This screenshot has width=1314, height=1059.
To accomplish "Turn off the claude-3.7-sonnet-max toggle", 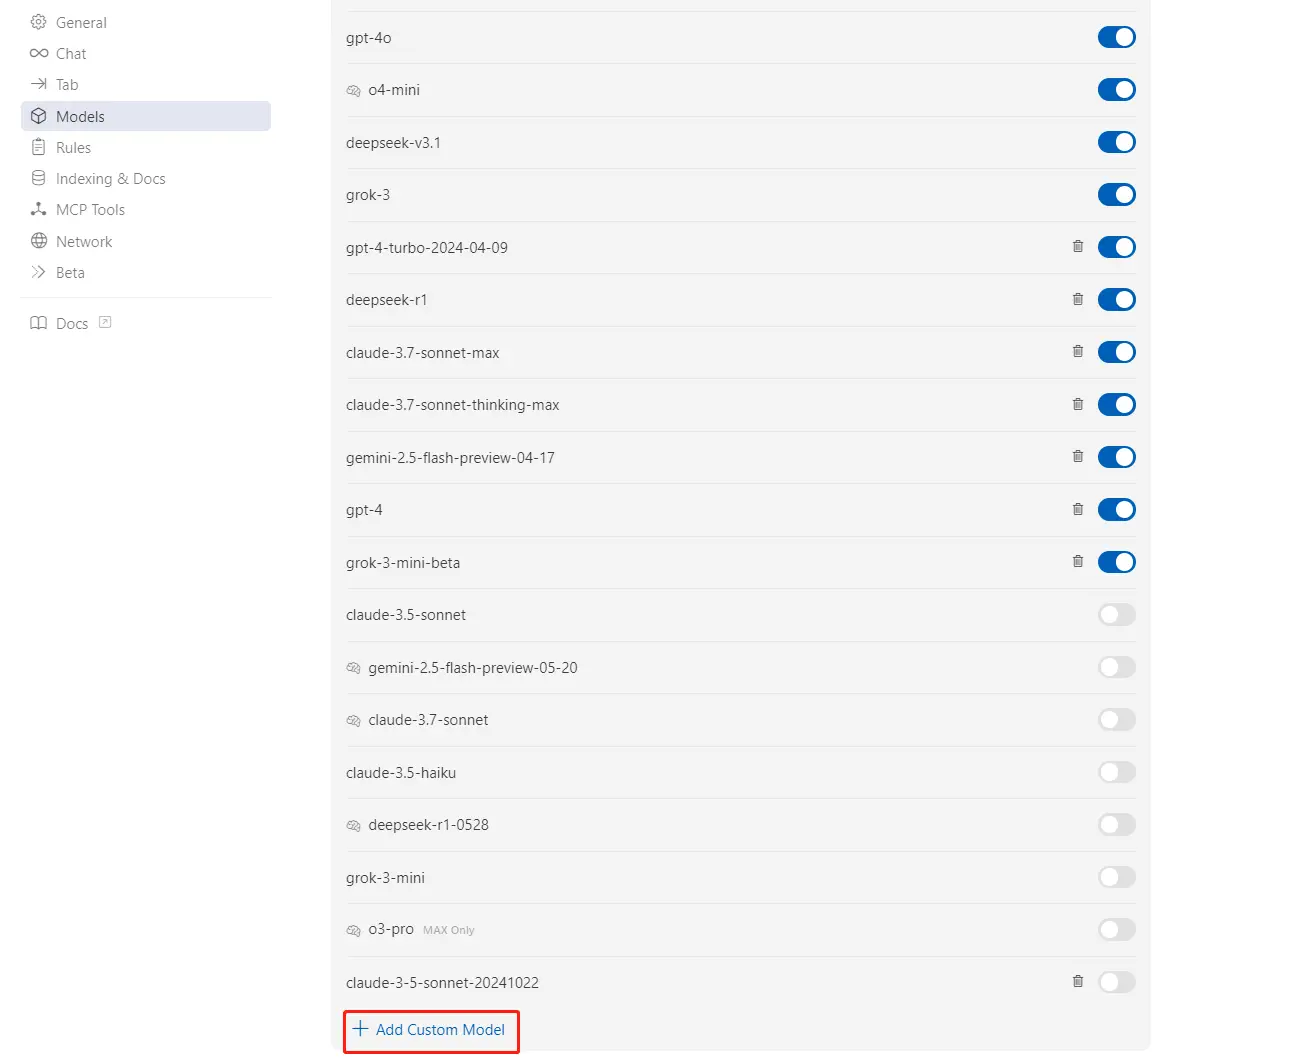I will click(1117, 352).
